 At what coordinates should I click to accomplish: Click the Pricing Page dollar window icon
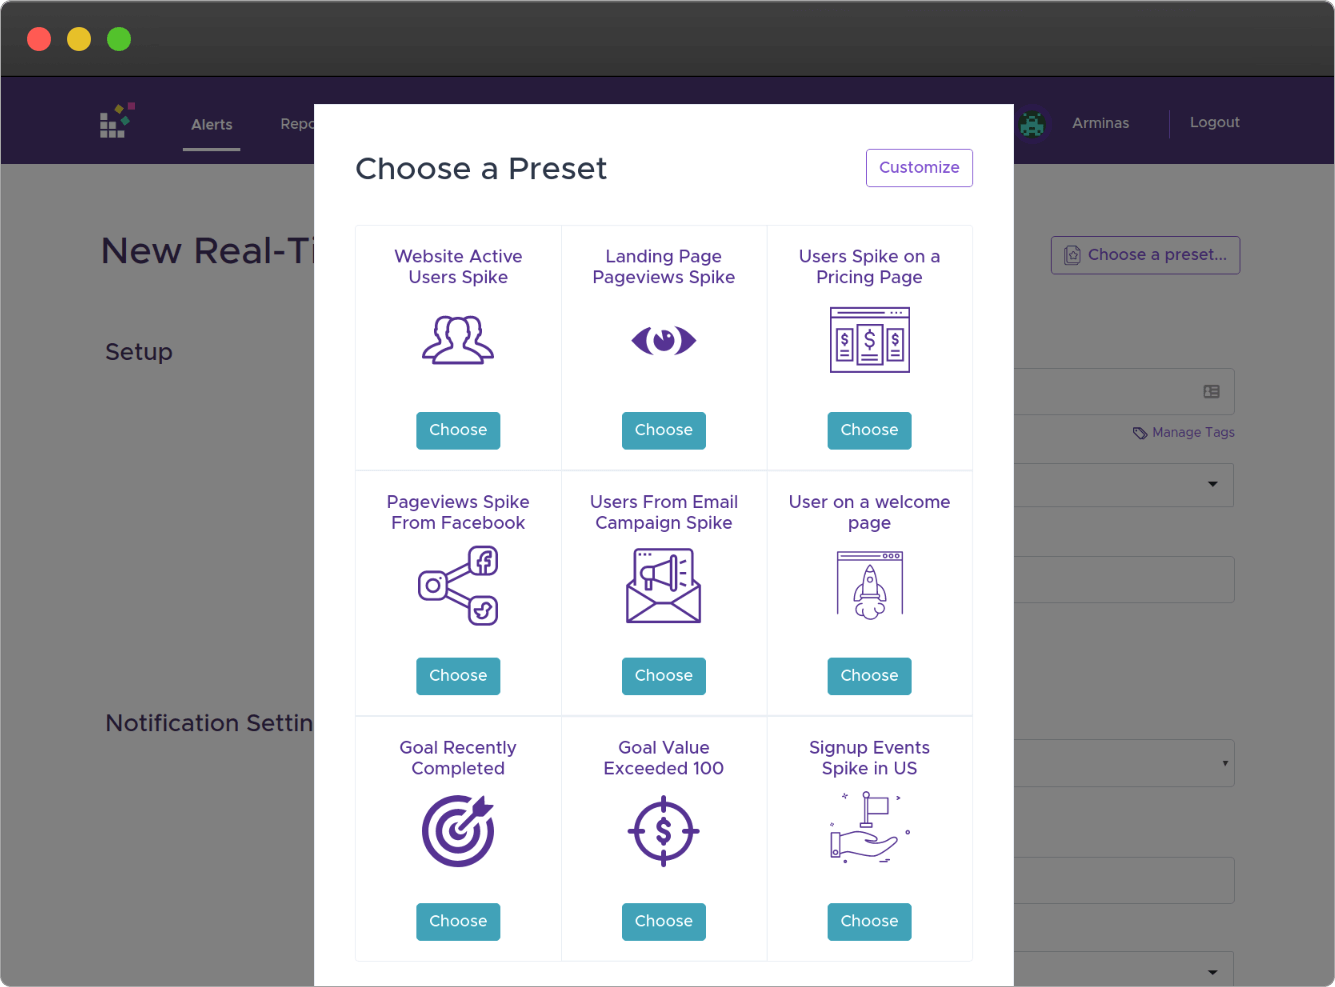(870, 340)
